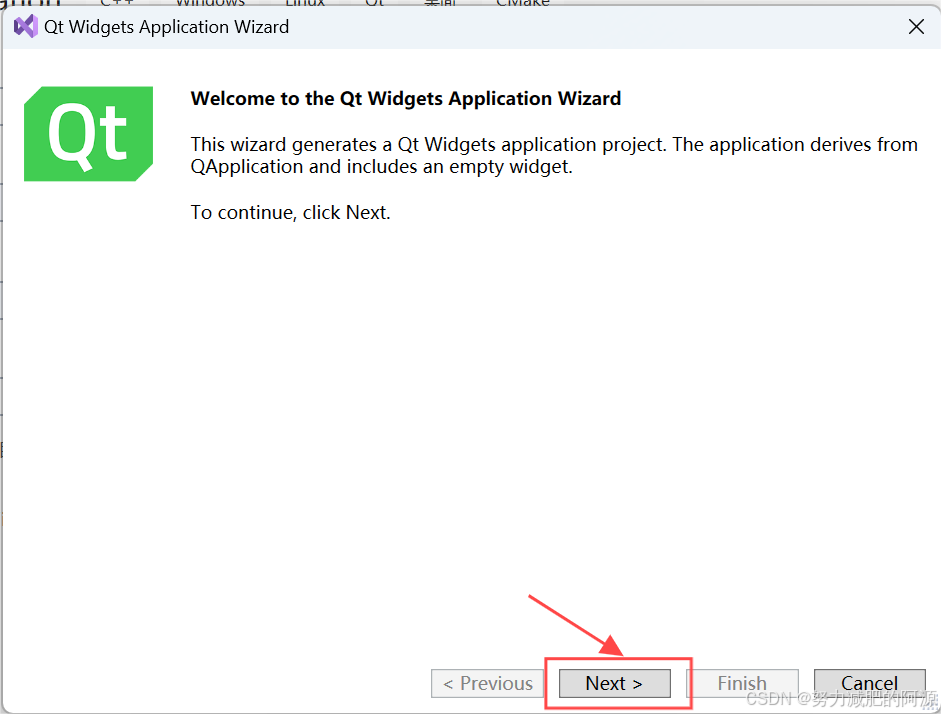Click the green Qt logo image
The image size is (941, 714).
(88, 134)
